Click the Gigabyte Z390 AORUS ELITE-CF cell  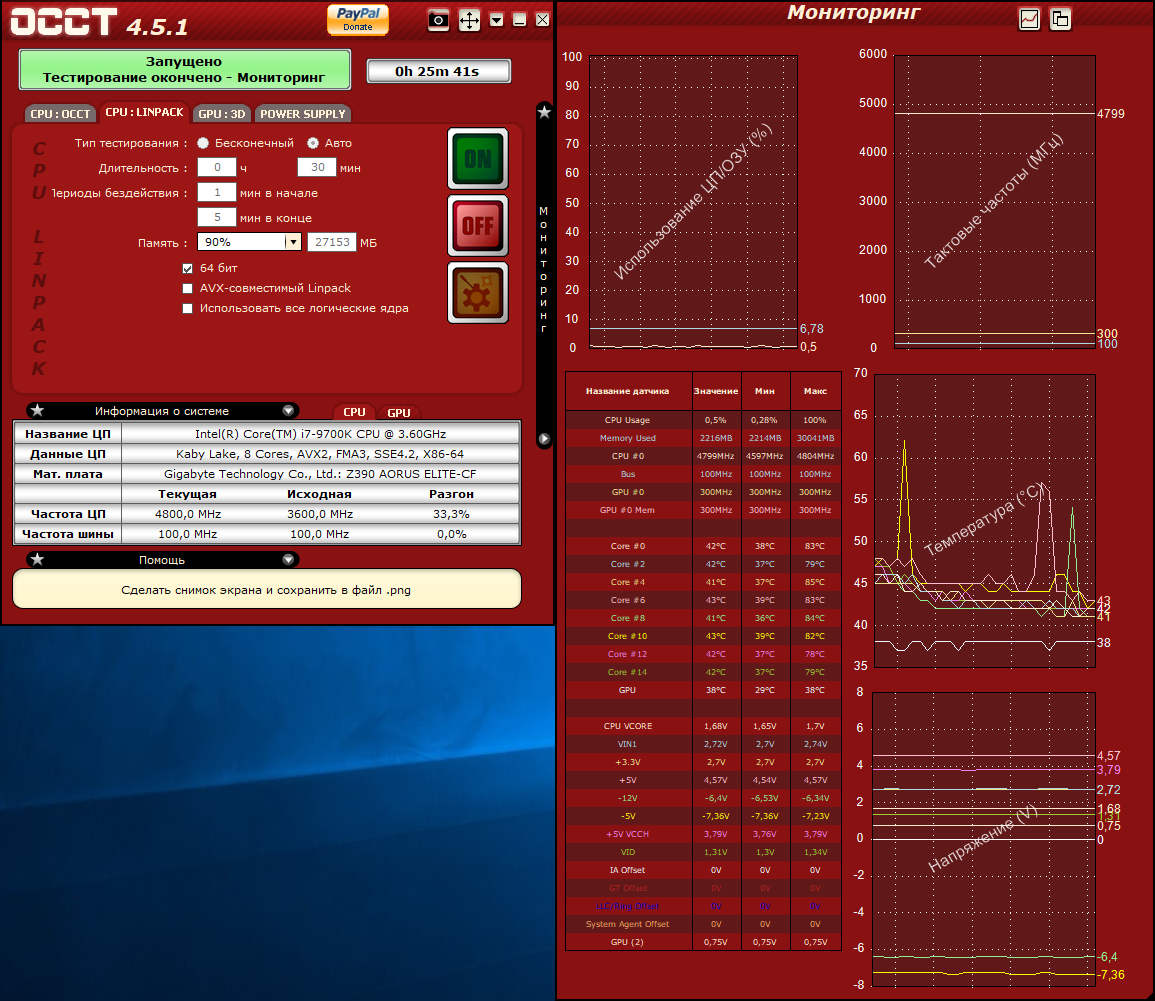320,474
